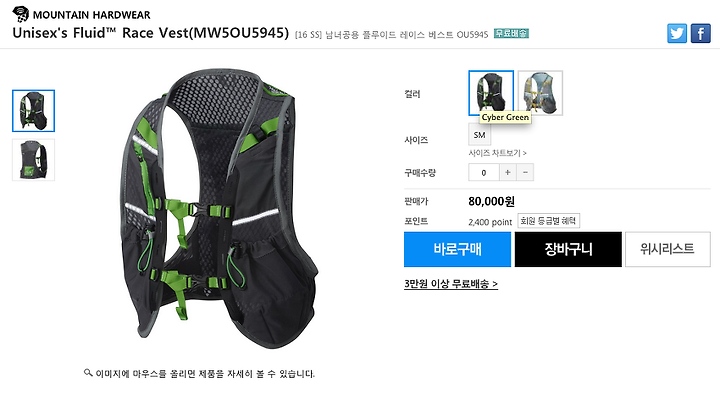
Task: Click the main vest product image
Action: click(219, 209)
